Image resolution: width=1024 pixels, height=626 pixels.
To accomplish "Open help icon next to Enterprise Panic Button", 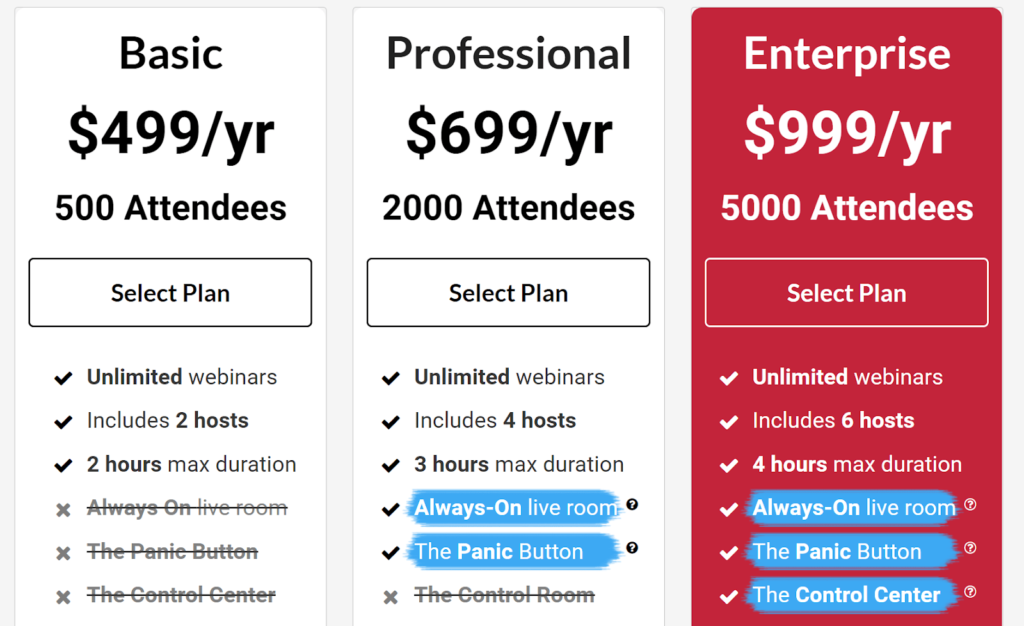I will pos(970,548).
